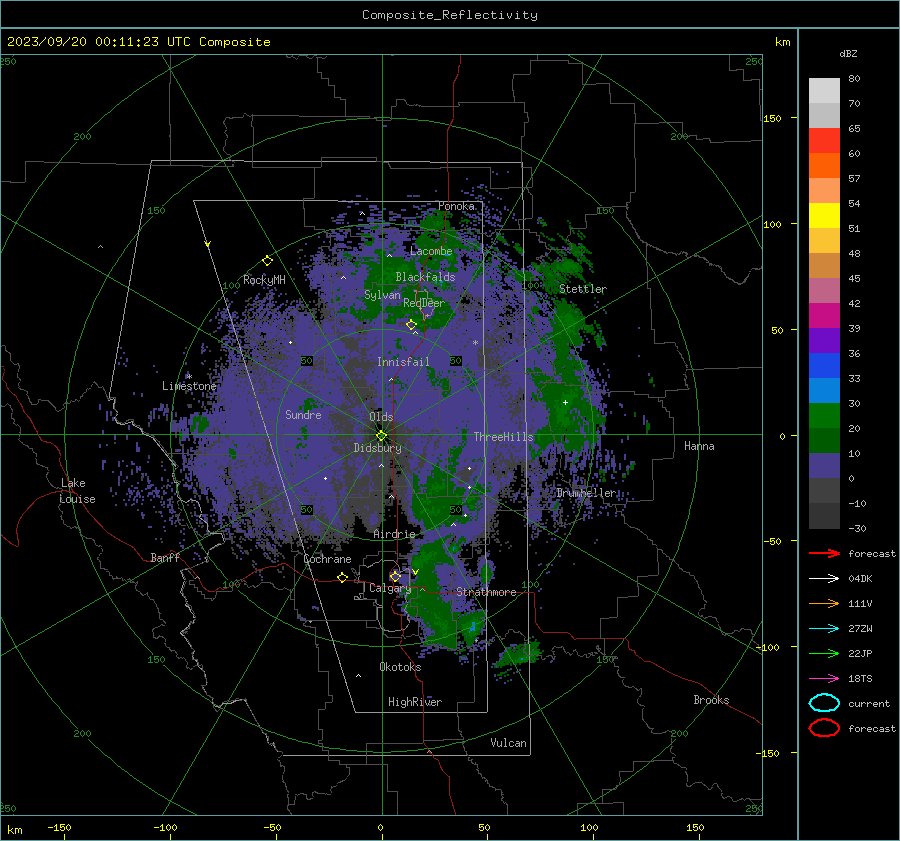Pick the red 65 dBZ color swatch
The width and height of the screenshot is (900, 841).
point(824,141)
